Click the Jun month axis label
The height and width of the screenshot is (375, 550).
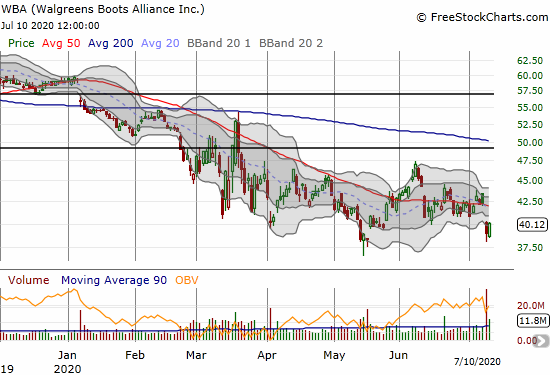[x=398, y=355]
